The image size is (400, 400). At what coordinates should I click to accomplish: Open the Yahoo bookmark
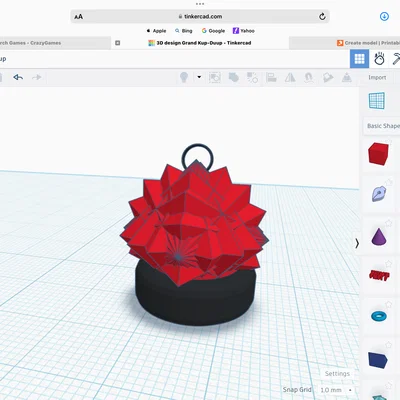pyautogui.click(x=244, y=31)
